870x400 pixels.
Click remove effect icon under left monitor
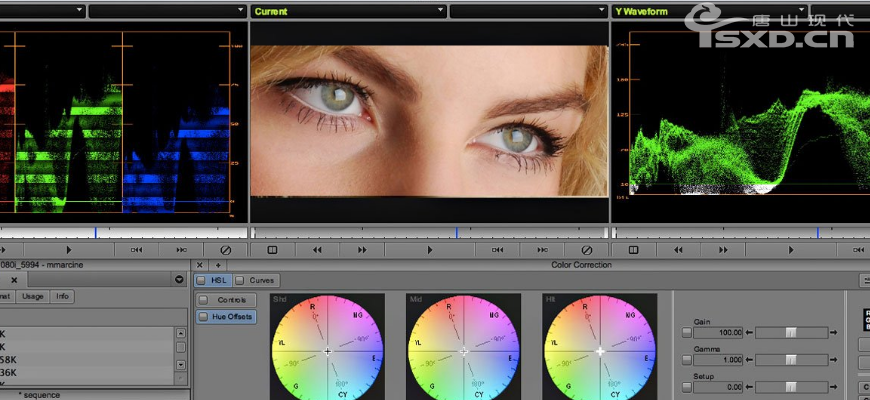coord(226,250)
